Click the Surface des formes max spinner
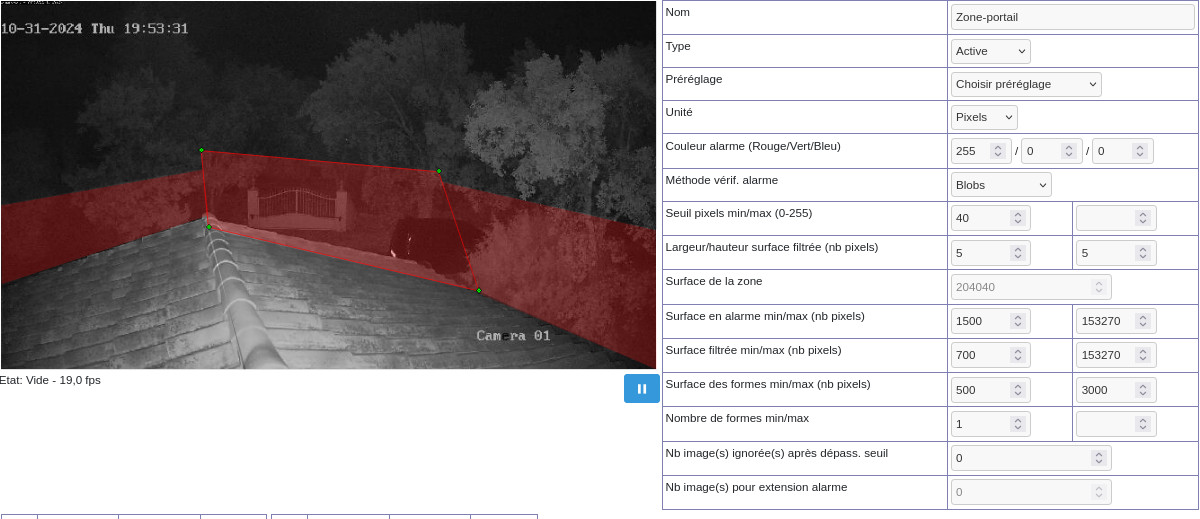This screenshot has height=519, width=1200. coord(1142,389)
